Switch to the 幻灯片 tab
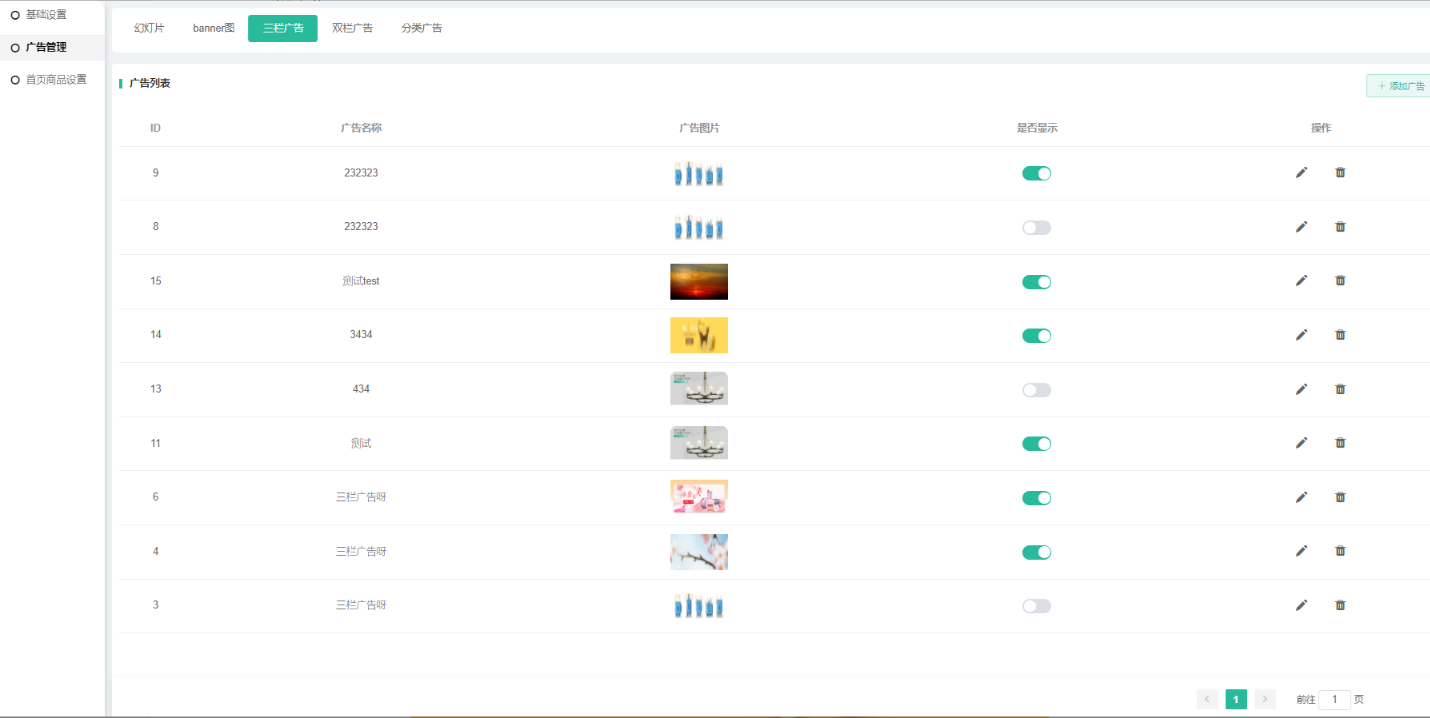The image size is (1430, 718). pyautogui.click(x=149, y=28)
